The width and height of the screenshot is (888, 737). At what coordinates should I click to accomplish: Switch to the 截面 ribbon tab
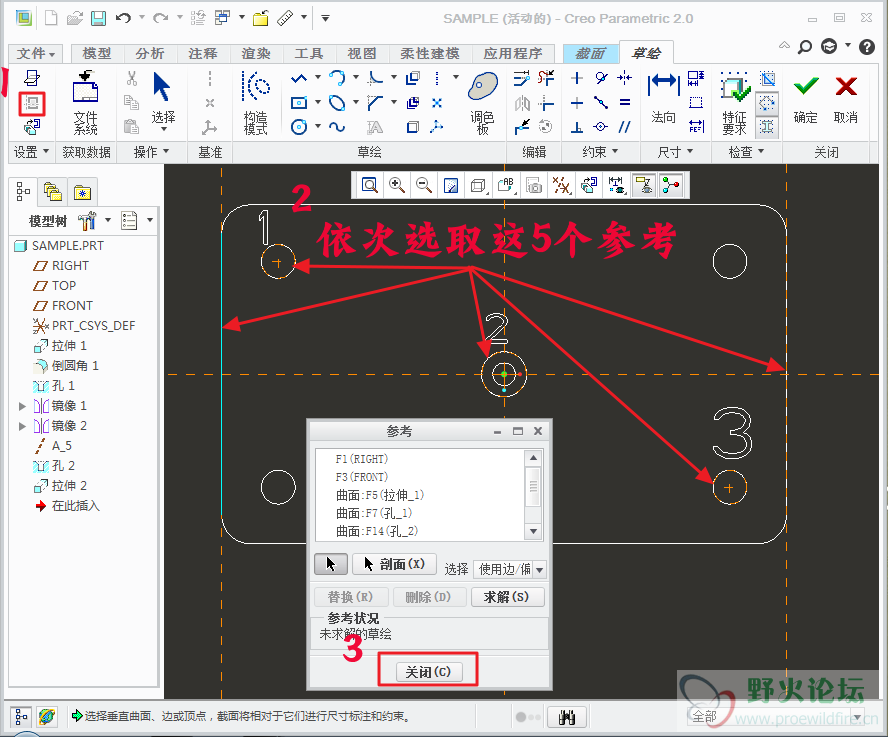point(590,54)
